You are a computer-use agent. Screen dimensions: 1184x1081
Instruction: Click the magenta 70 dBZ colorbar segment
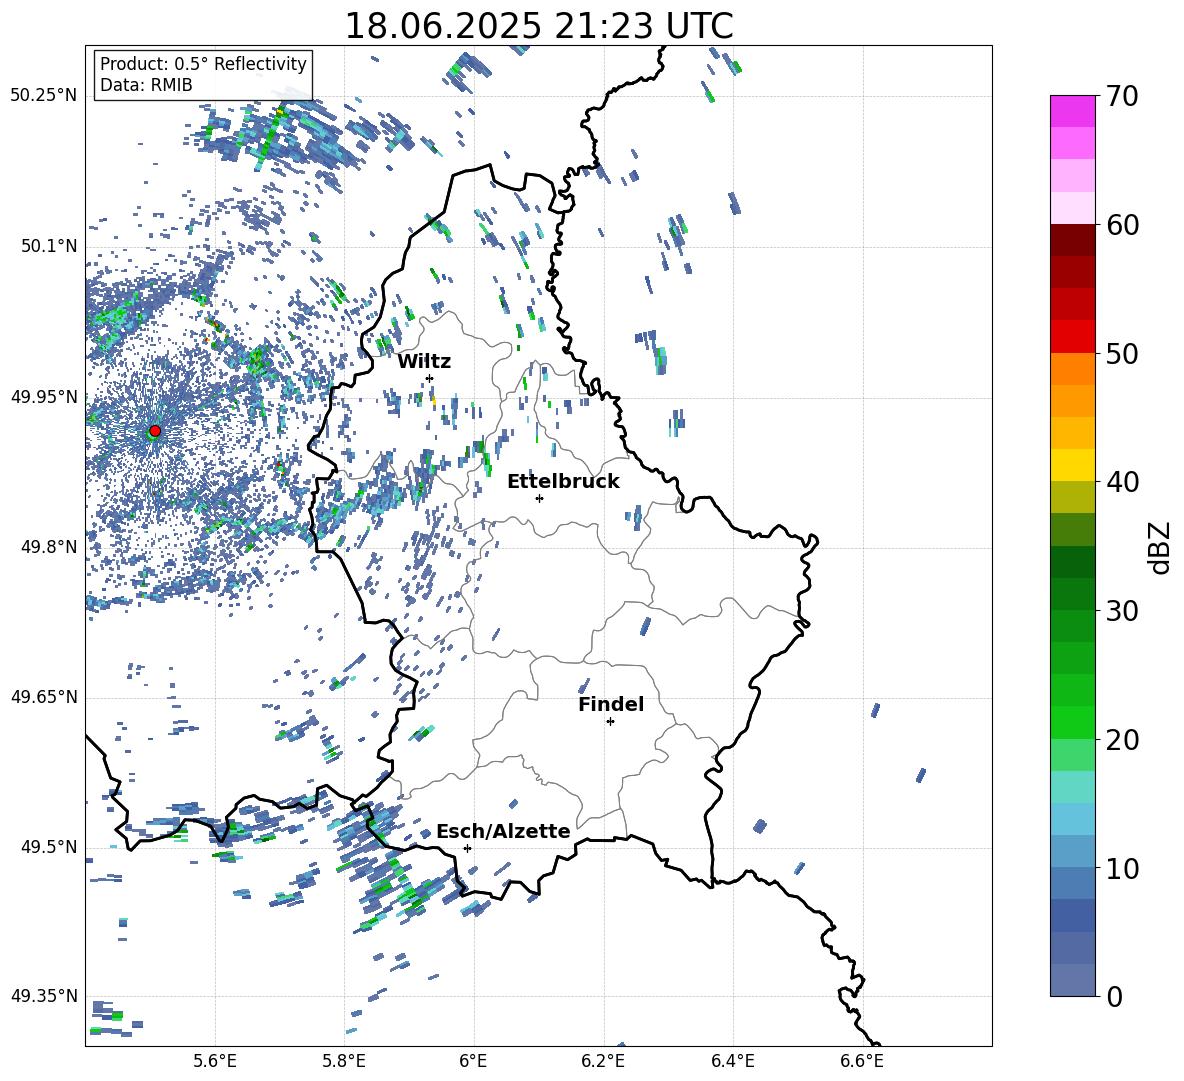click(x=1072, y=111)
